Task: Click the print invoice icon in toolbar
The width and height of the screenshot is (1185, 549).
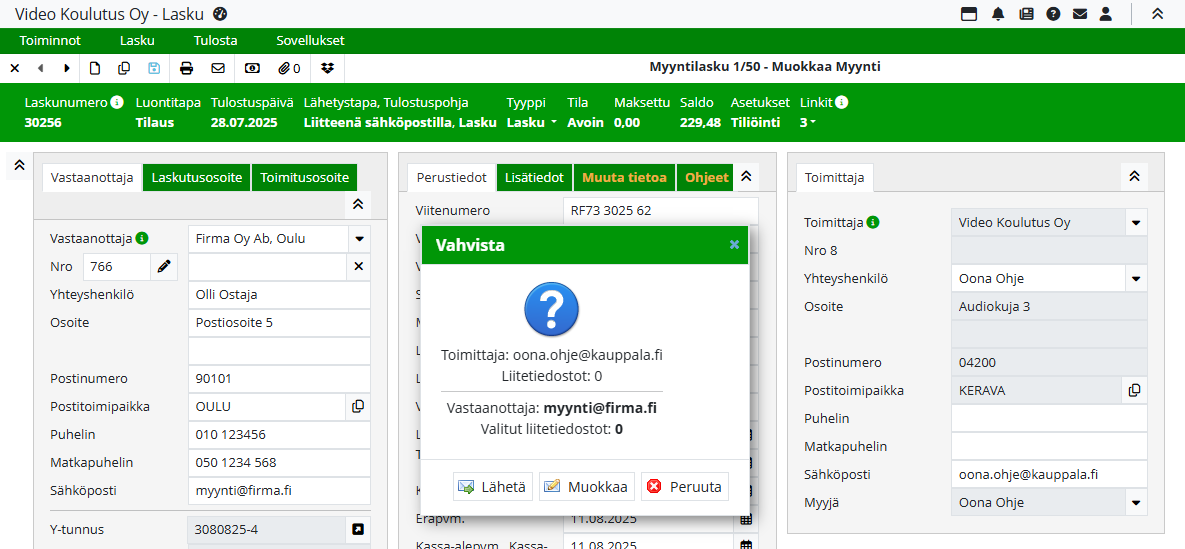Action: coord(186,68)
